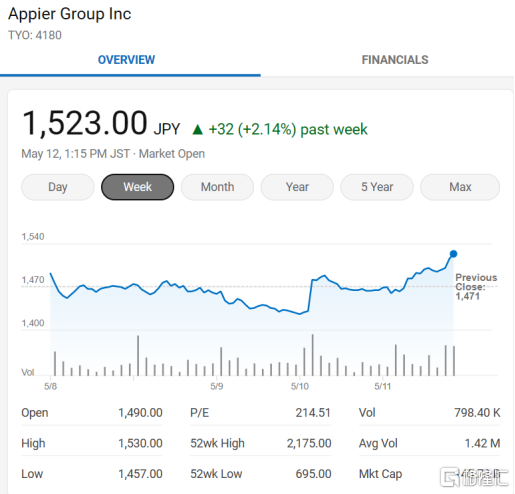The width and height of the screenshot is (515, 494).
Task: Show Max history chart
Action: point(460,187)
